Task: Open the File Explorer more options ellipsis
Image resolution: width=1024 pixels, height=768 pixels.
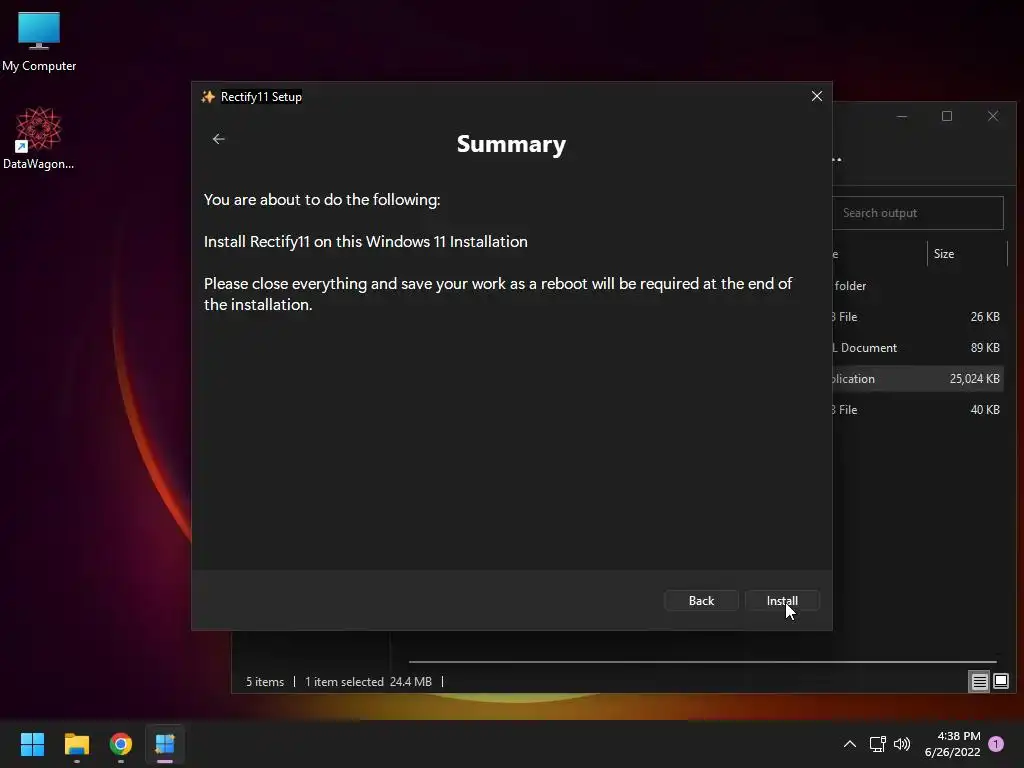Action: (x=837, y=159)
